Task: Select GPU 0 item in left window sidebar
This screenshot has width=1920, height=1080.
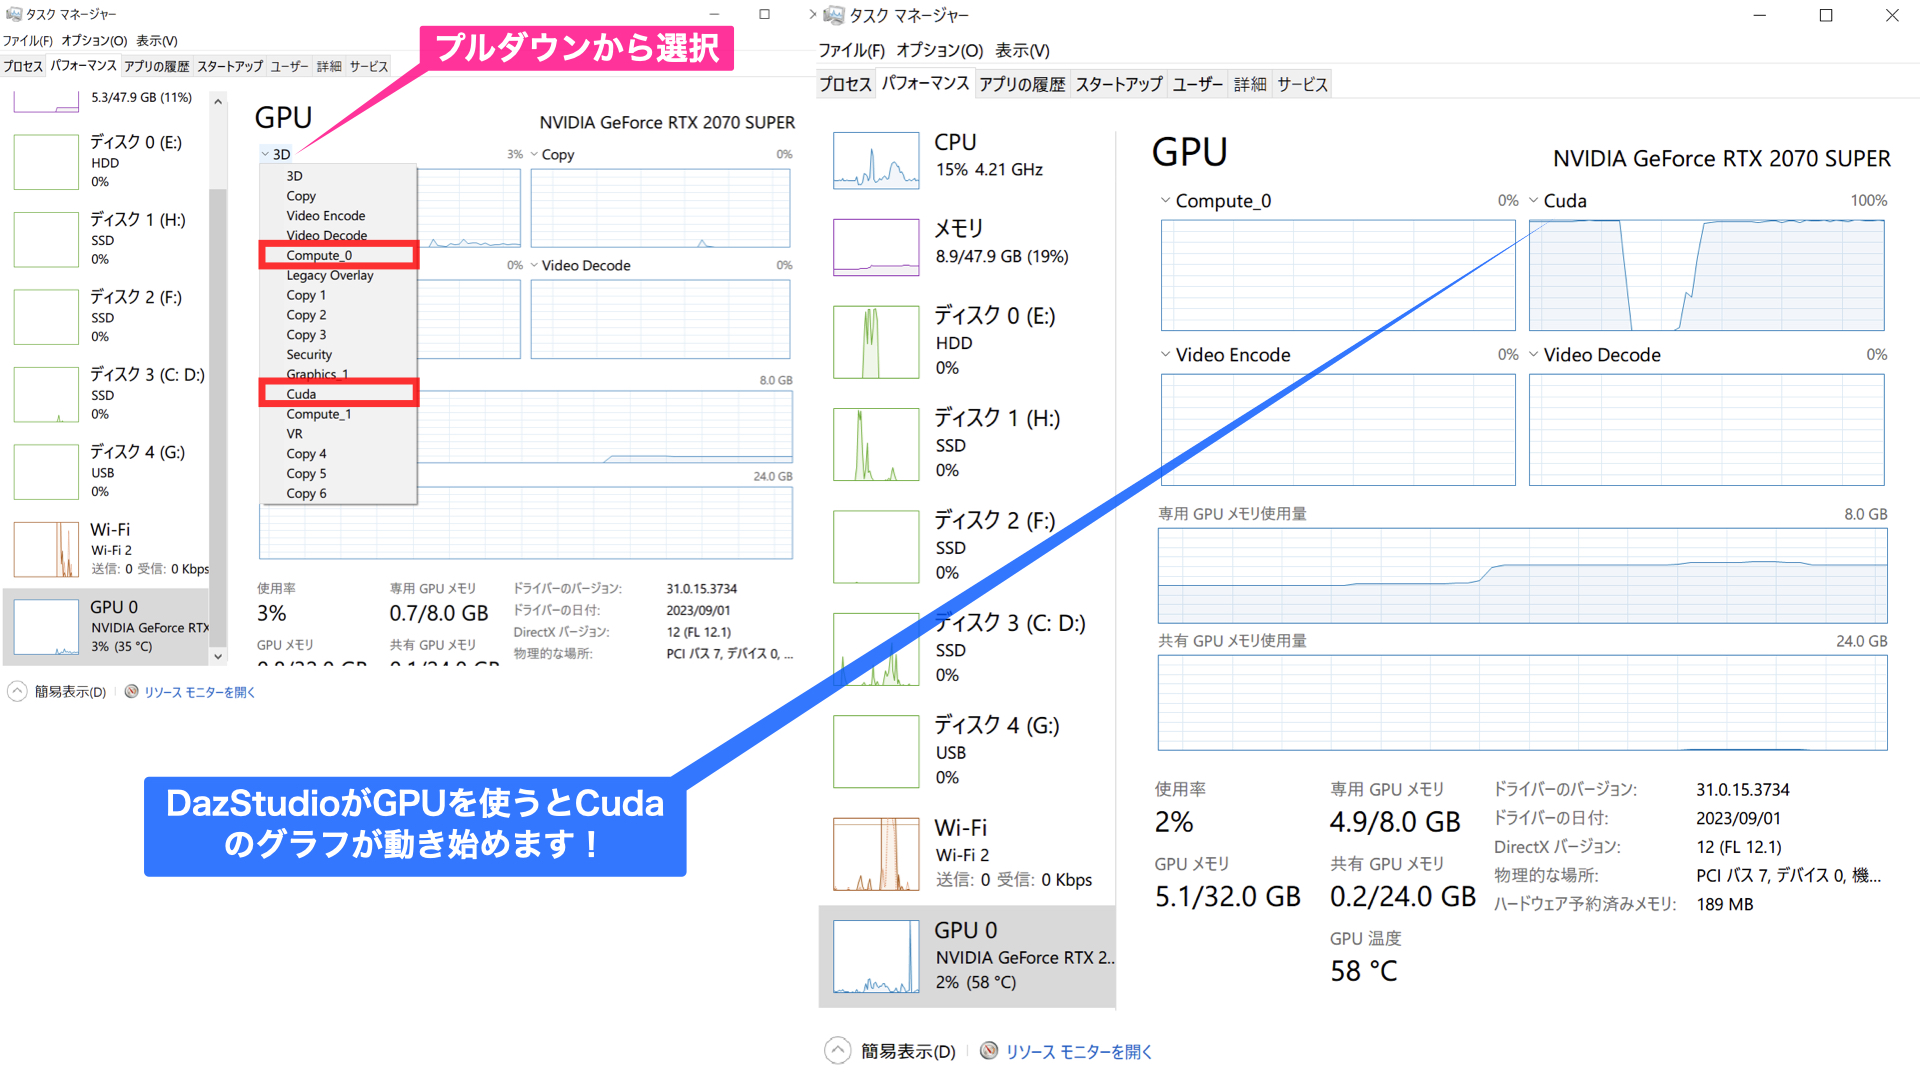Action: point(107,627)
